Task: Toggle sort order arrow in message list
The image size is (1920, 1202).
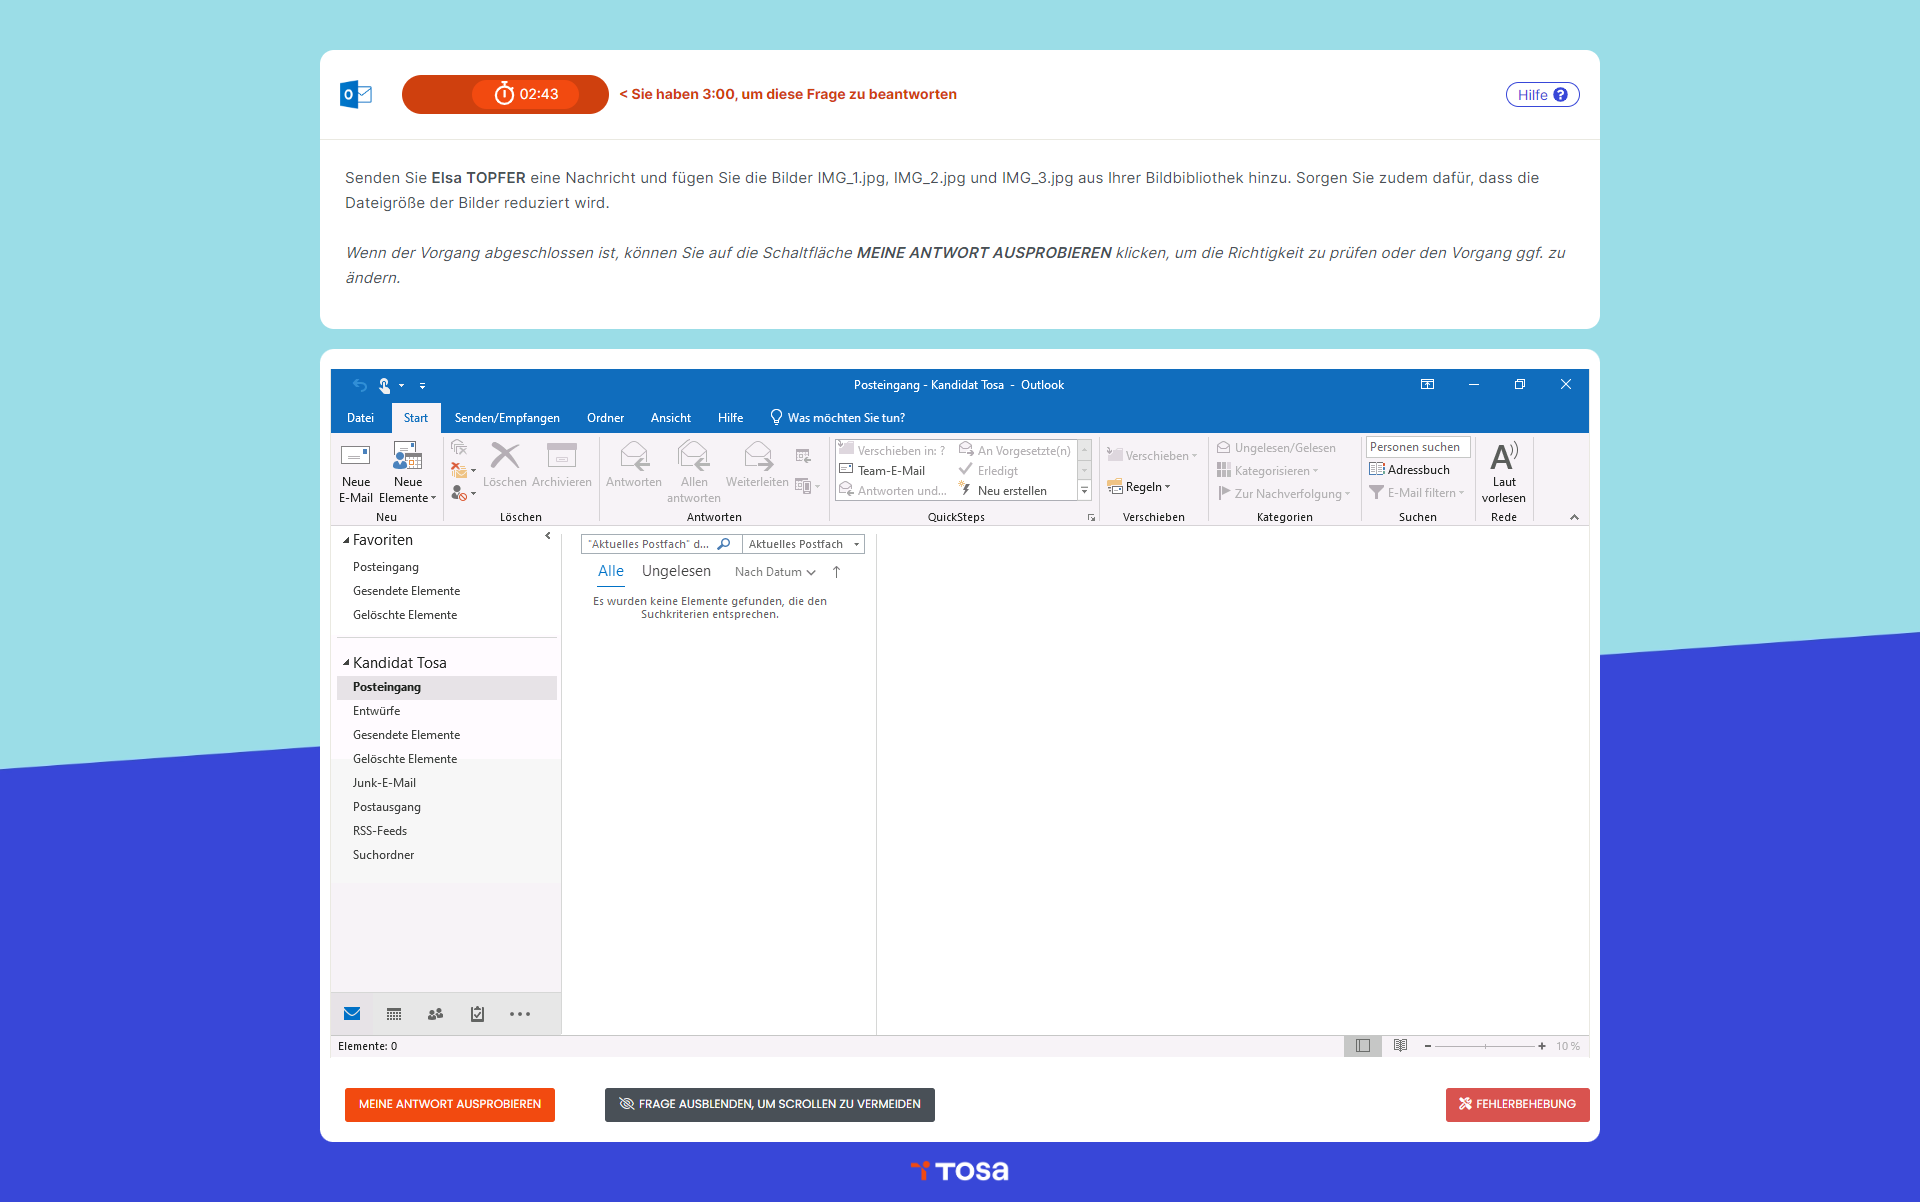Action: 836,572
